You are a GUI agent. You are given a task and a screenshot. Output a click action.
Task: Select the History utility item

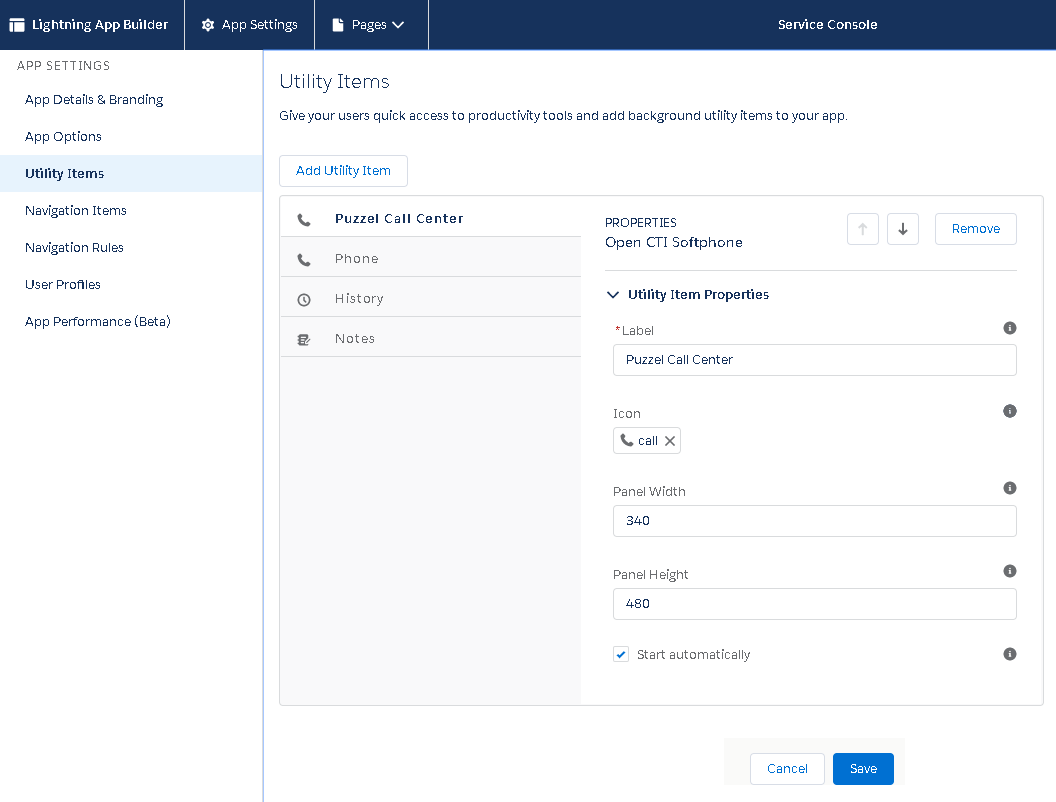[359, 299]
